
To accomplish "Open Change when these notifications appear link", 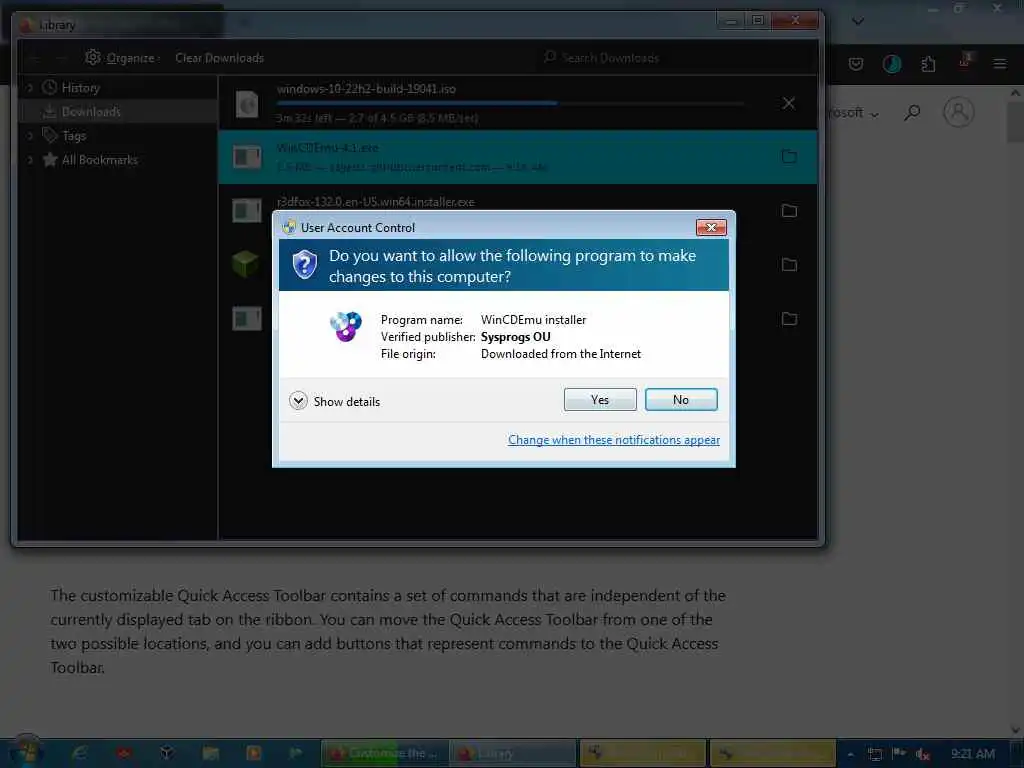I will click(x=613, y=440).
